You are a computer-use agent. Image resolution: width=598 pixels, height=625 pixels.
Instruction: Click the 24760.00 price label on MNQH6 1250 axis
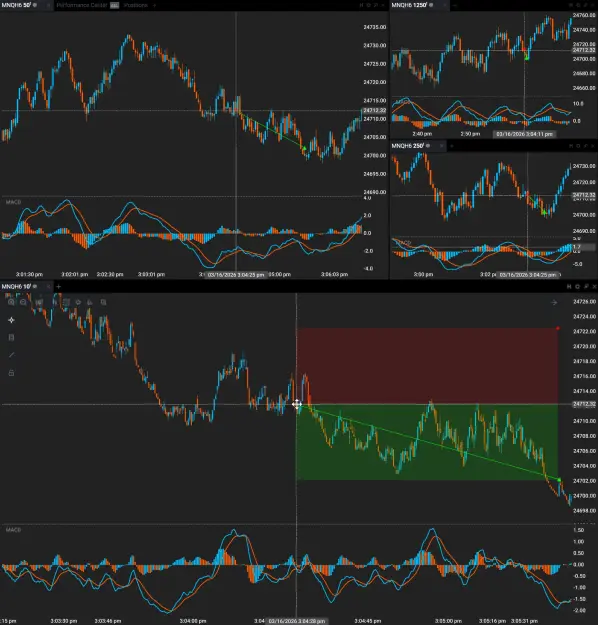584,15
